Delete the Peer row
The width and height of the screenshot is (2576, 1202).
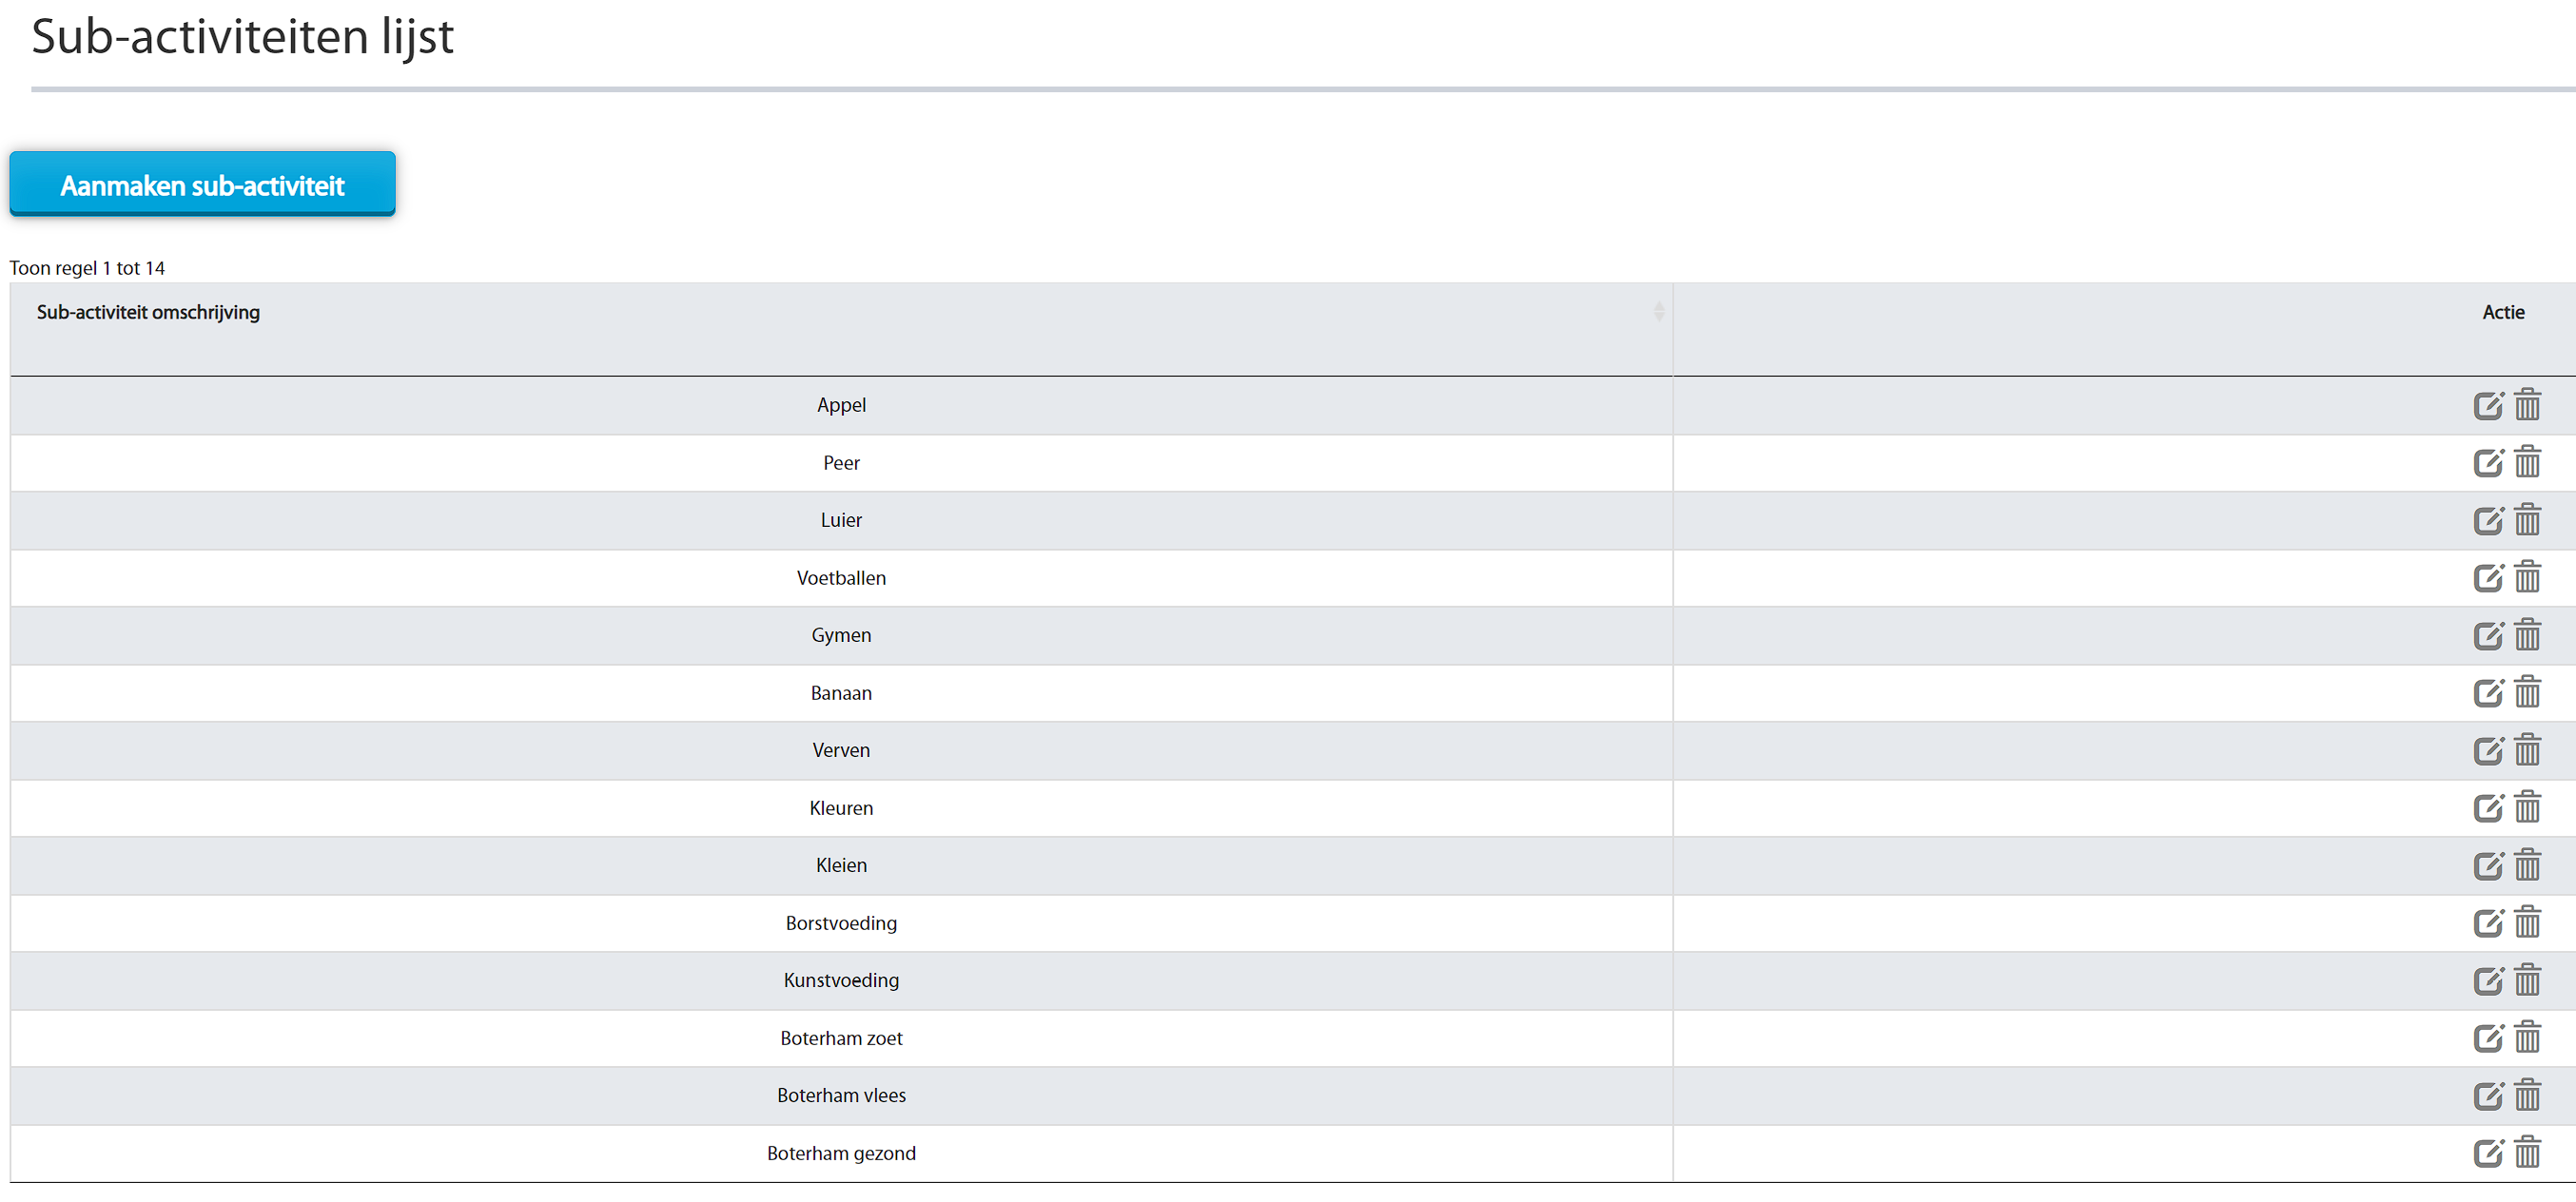coord(2527,463)
